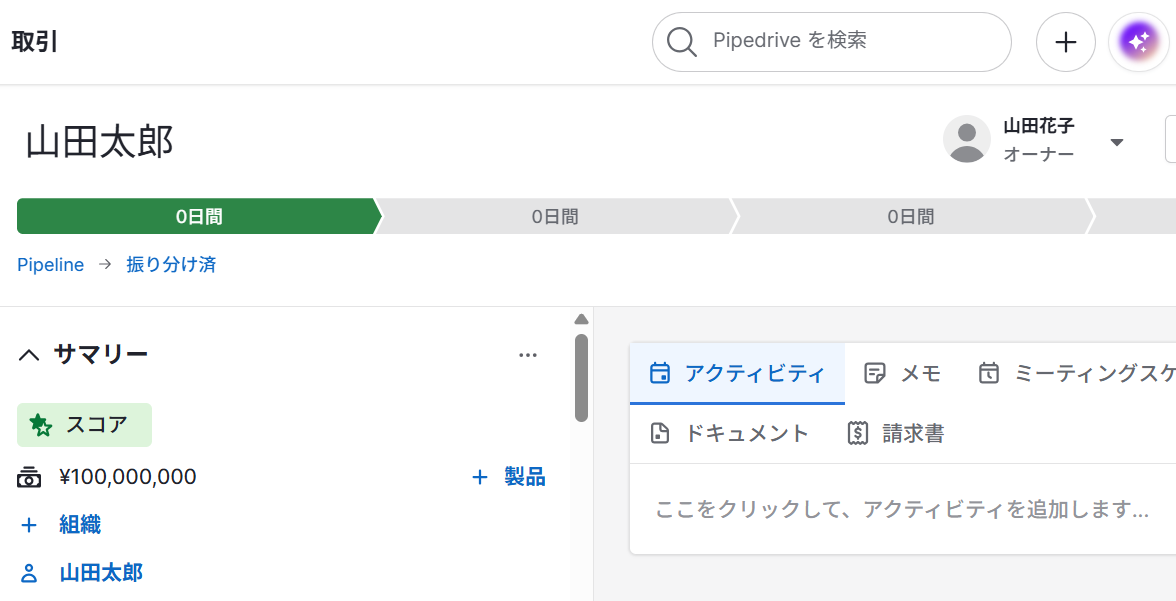Select the 請求書 tab
This screenshot has height=601, width=1176.
point(895,433)
